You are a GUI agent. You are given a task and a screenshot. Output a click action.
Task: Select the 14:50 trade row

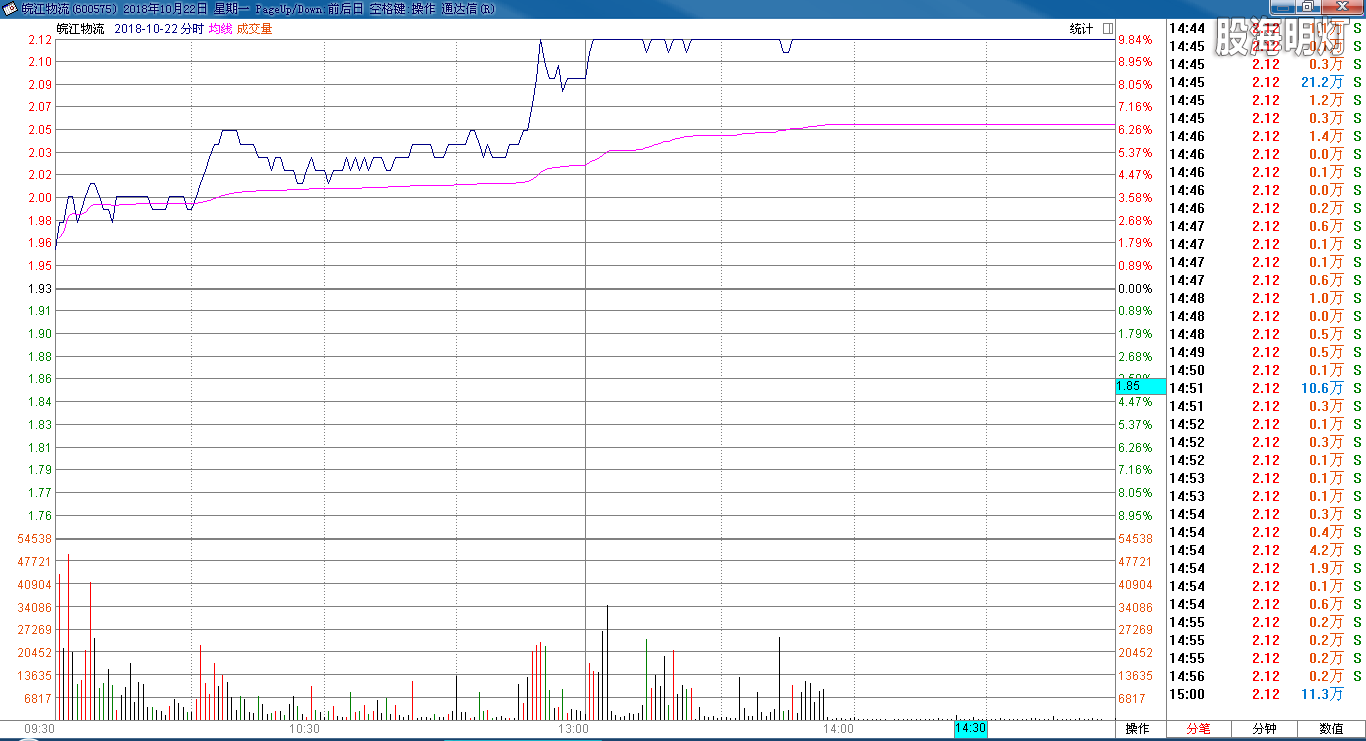coord(1266,370)
